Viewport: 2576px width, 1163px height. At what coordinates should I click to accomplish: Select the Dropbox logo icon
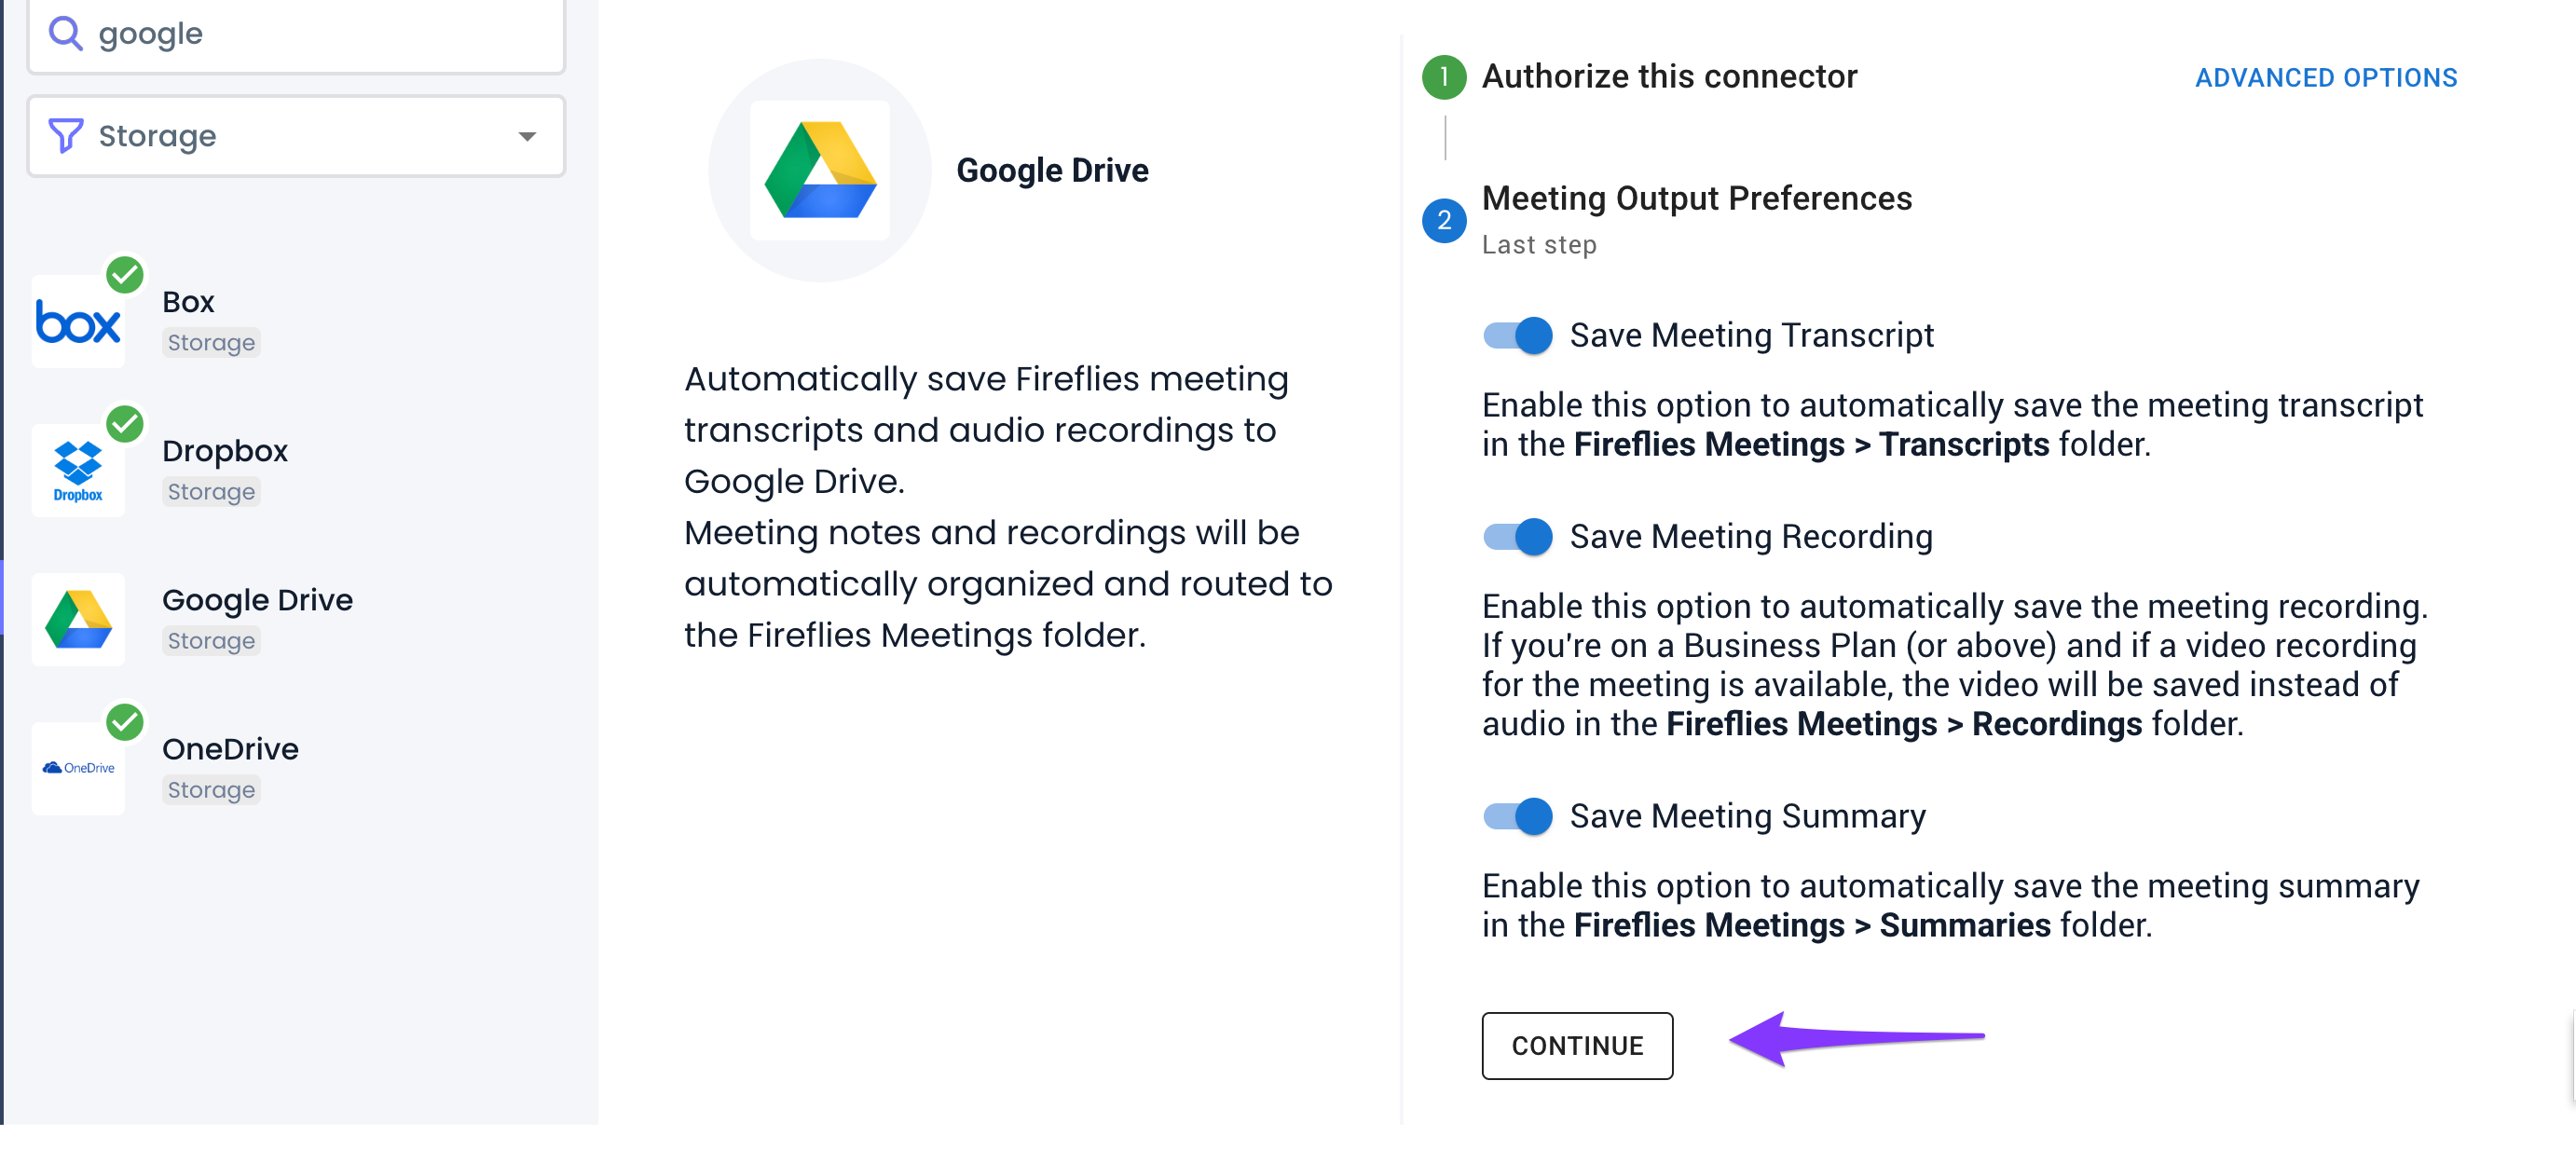[78, 471]
